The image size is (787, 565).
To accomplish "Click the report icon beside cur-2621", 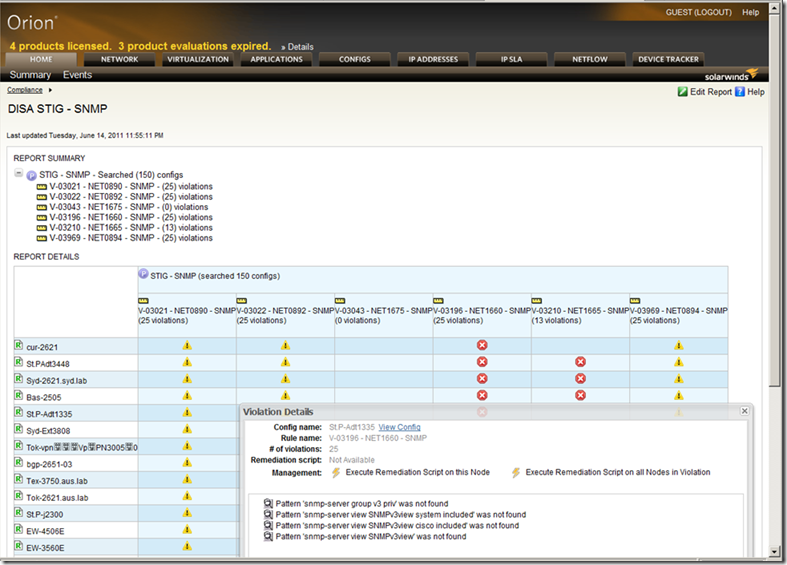I will pyautogui.click(x=19, y=345).
